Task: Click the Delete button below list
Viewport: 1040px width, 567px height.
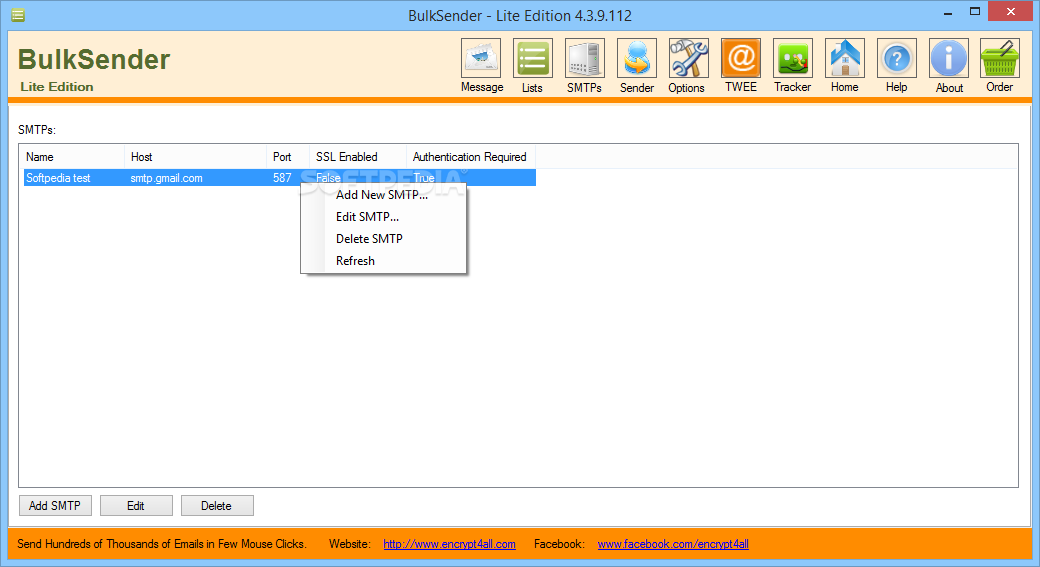Action: point(217,505)
